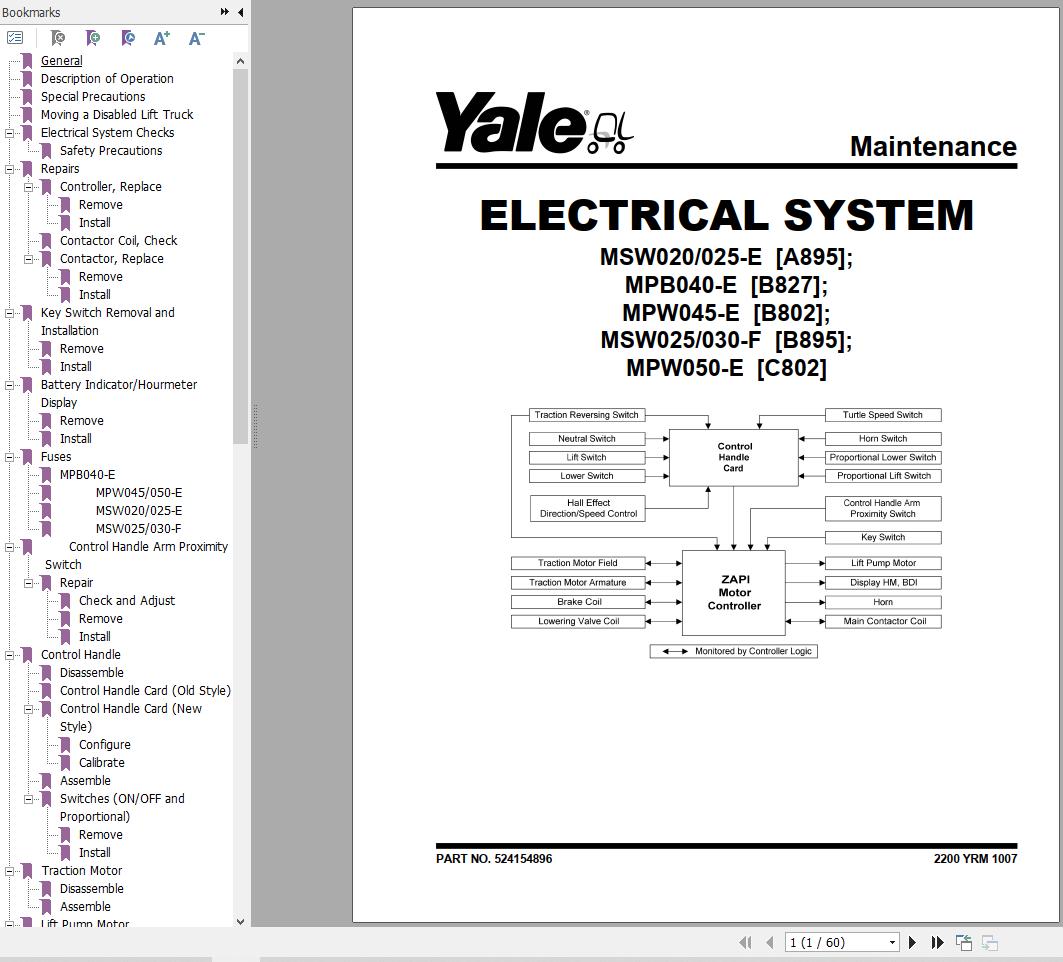The image size is (1063, 962).
Task: Jump to the last page
Action: click(938, 942)
